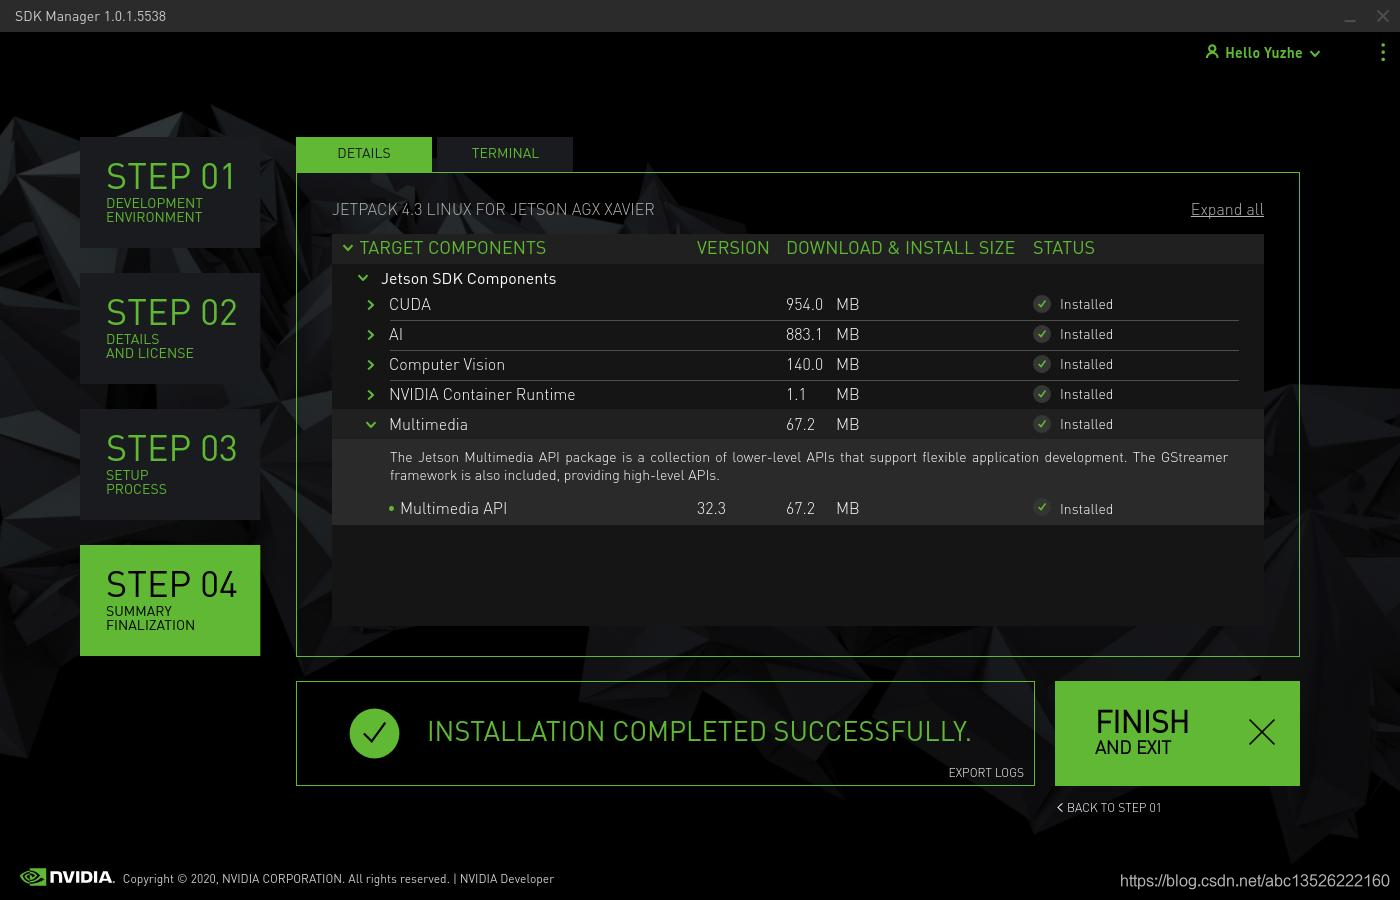Viewport: 1400px width, 900px height.
Task: Click the Installation Completed Successfully message
Action: click(x=699, y=732)
